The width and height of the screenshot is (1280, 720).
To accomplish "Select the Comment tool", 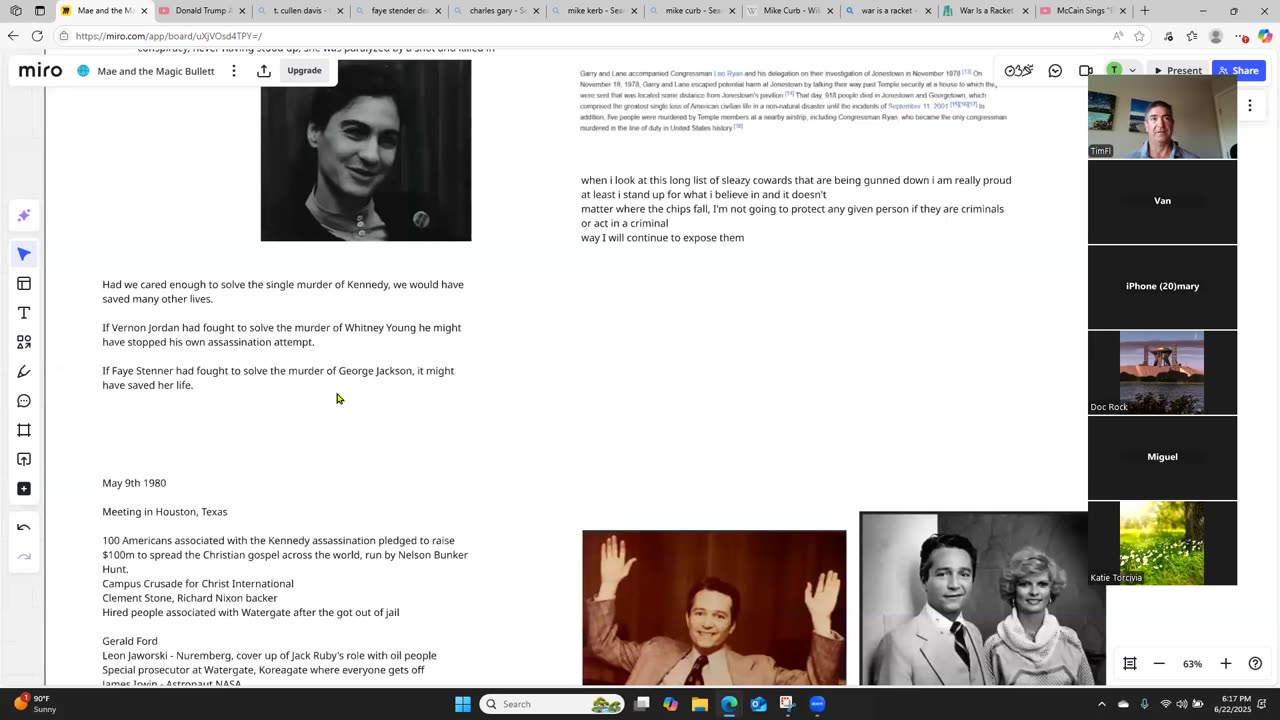I will [x=24, y=401].
